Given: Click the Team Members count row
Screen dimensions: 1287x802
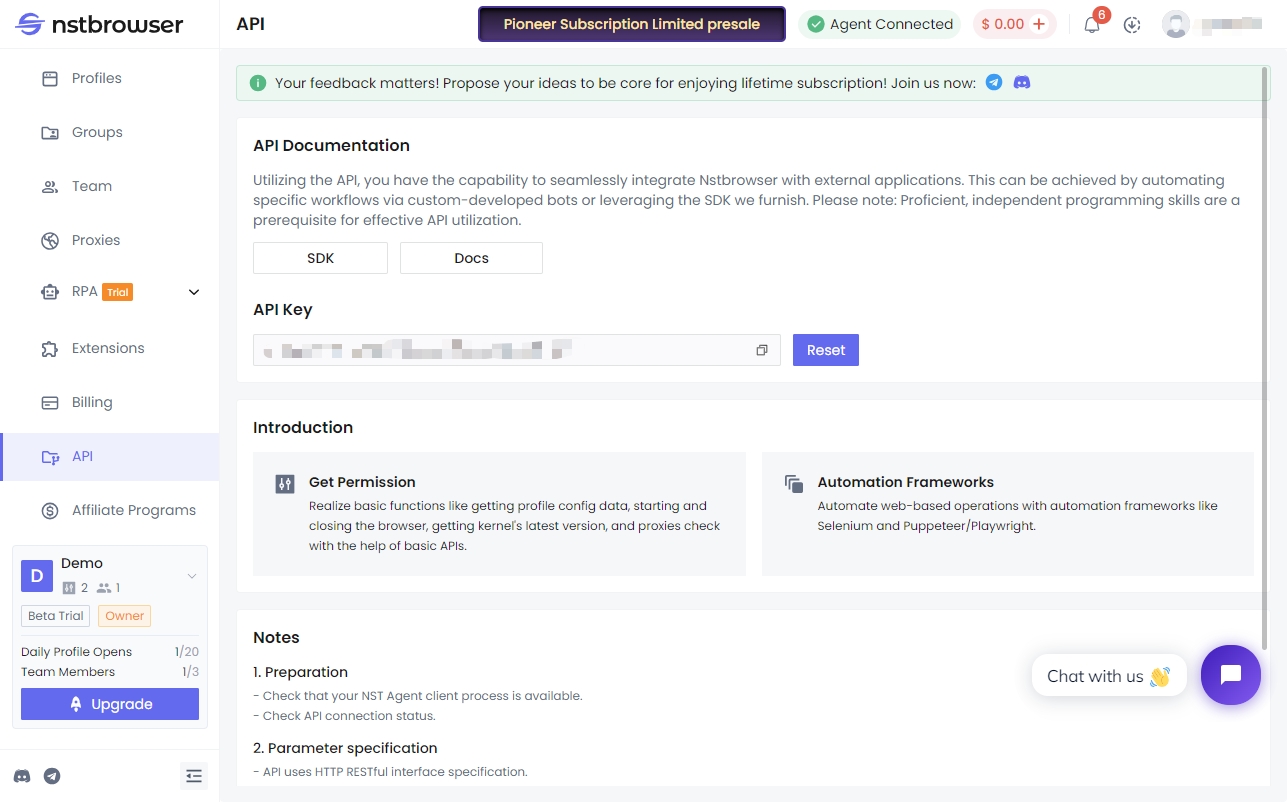Looking at the screenshot, I should 110,672.
